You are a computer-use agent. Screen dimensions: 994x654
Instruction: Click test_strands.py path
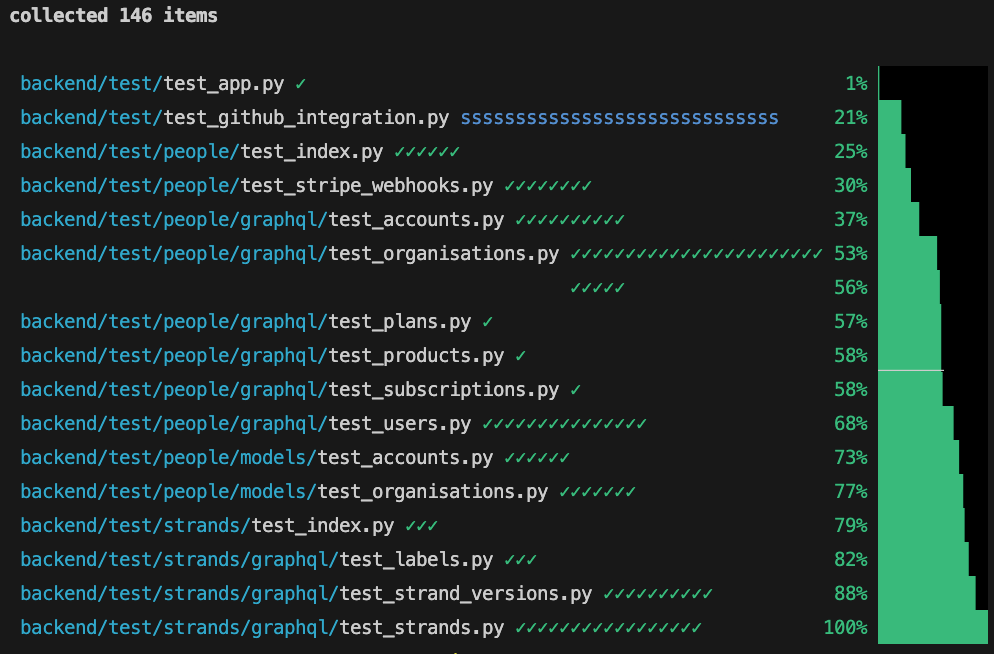pyautogui.click(x=262, y=628)
